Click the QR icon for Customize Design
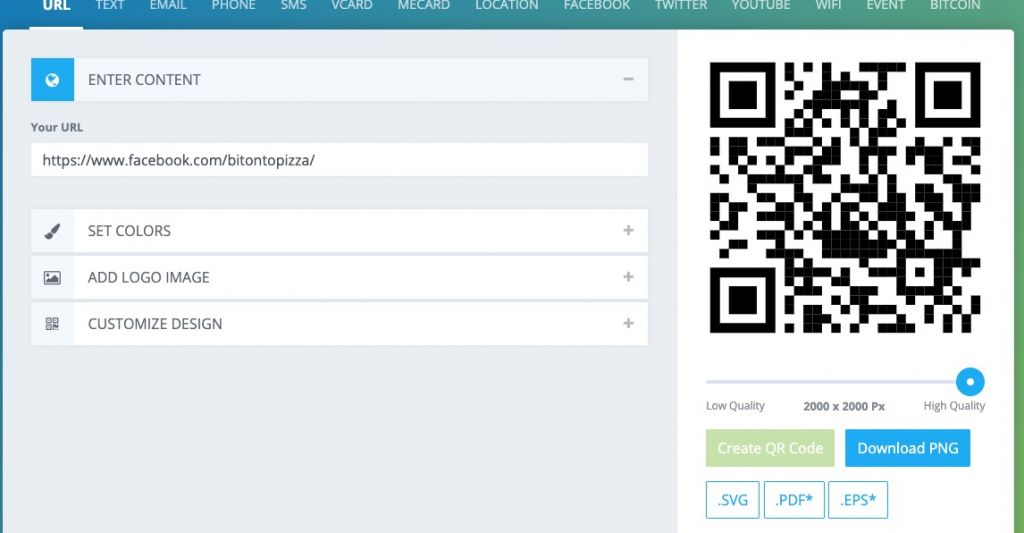 tap(52, 324)
